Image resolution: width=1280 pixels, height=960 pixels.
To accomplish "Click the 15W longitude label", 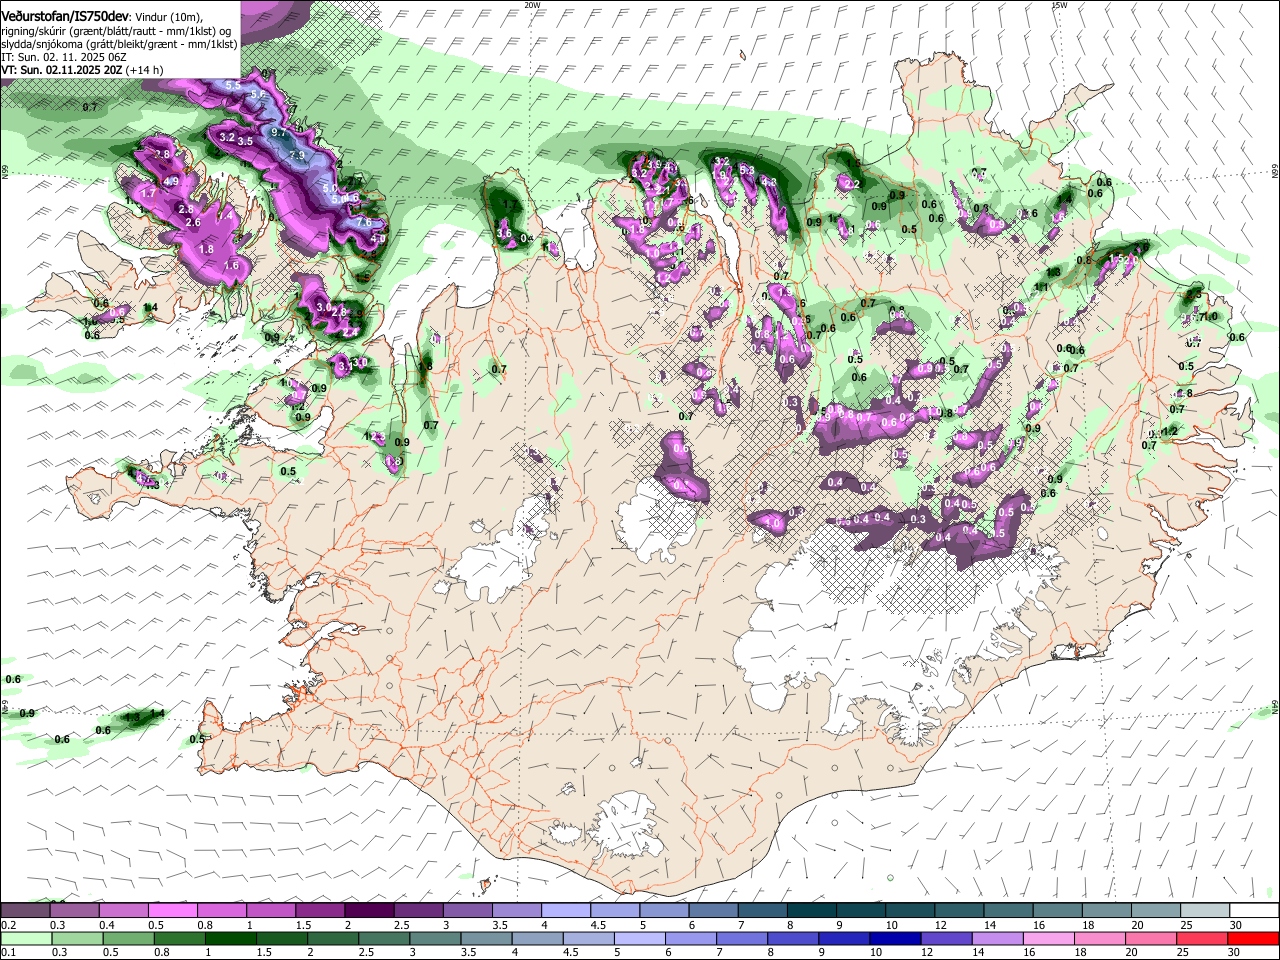I will click(1059, 5).
